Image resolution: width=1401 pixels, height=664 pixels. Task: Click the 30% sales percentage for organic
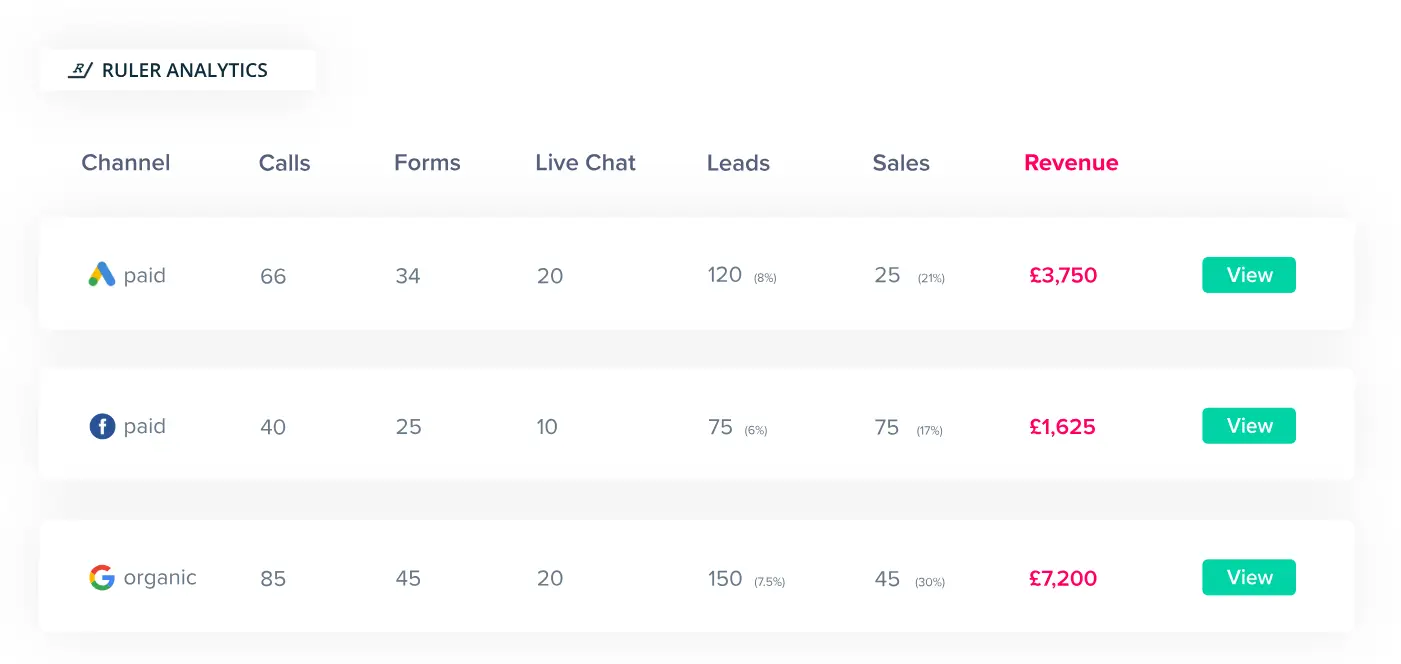pyautogui.click(x=931, y=580)
